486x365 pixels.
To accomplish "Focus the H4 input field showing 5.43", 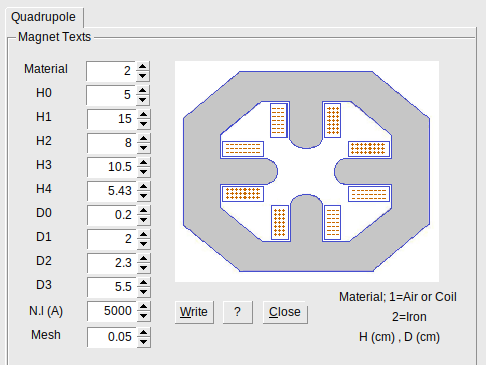I will (112, 191).
